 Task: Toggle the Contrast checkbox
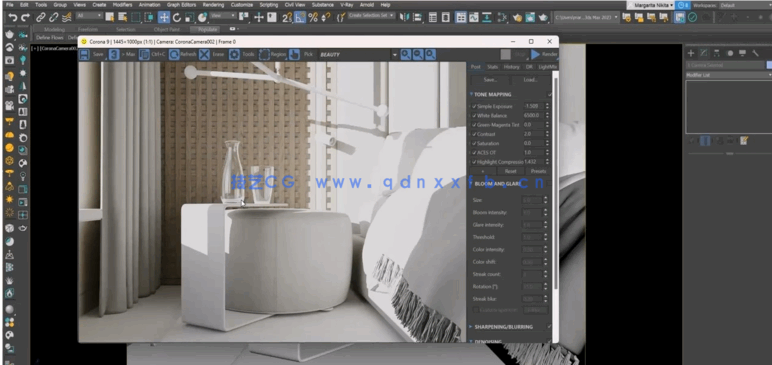tap(474, 134)
